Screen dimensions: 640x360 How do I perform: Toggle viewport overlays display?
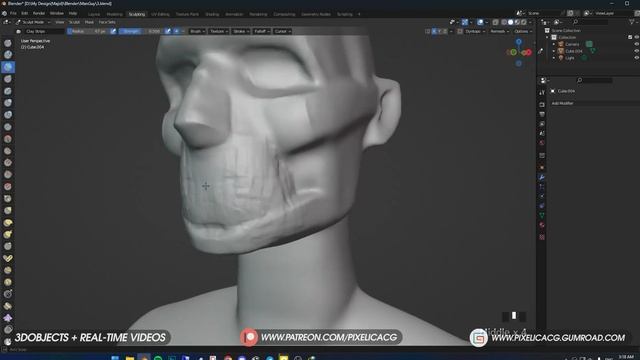pyautogui.click(x=480, y=22)
